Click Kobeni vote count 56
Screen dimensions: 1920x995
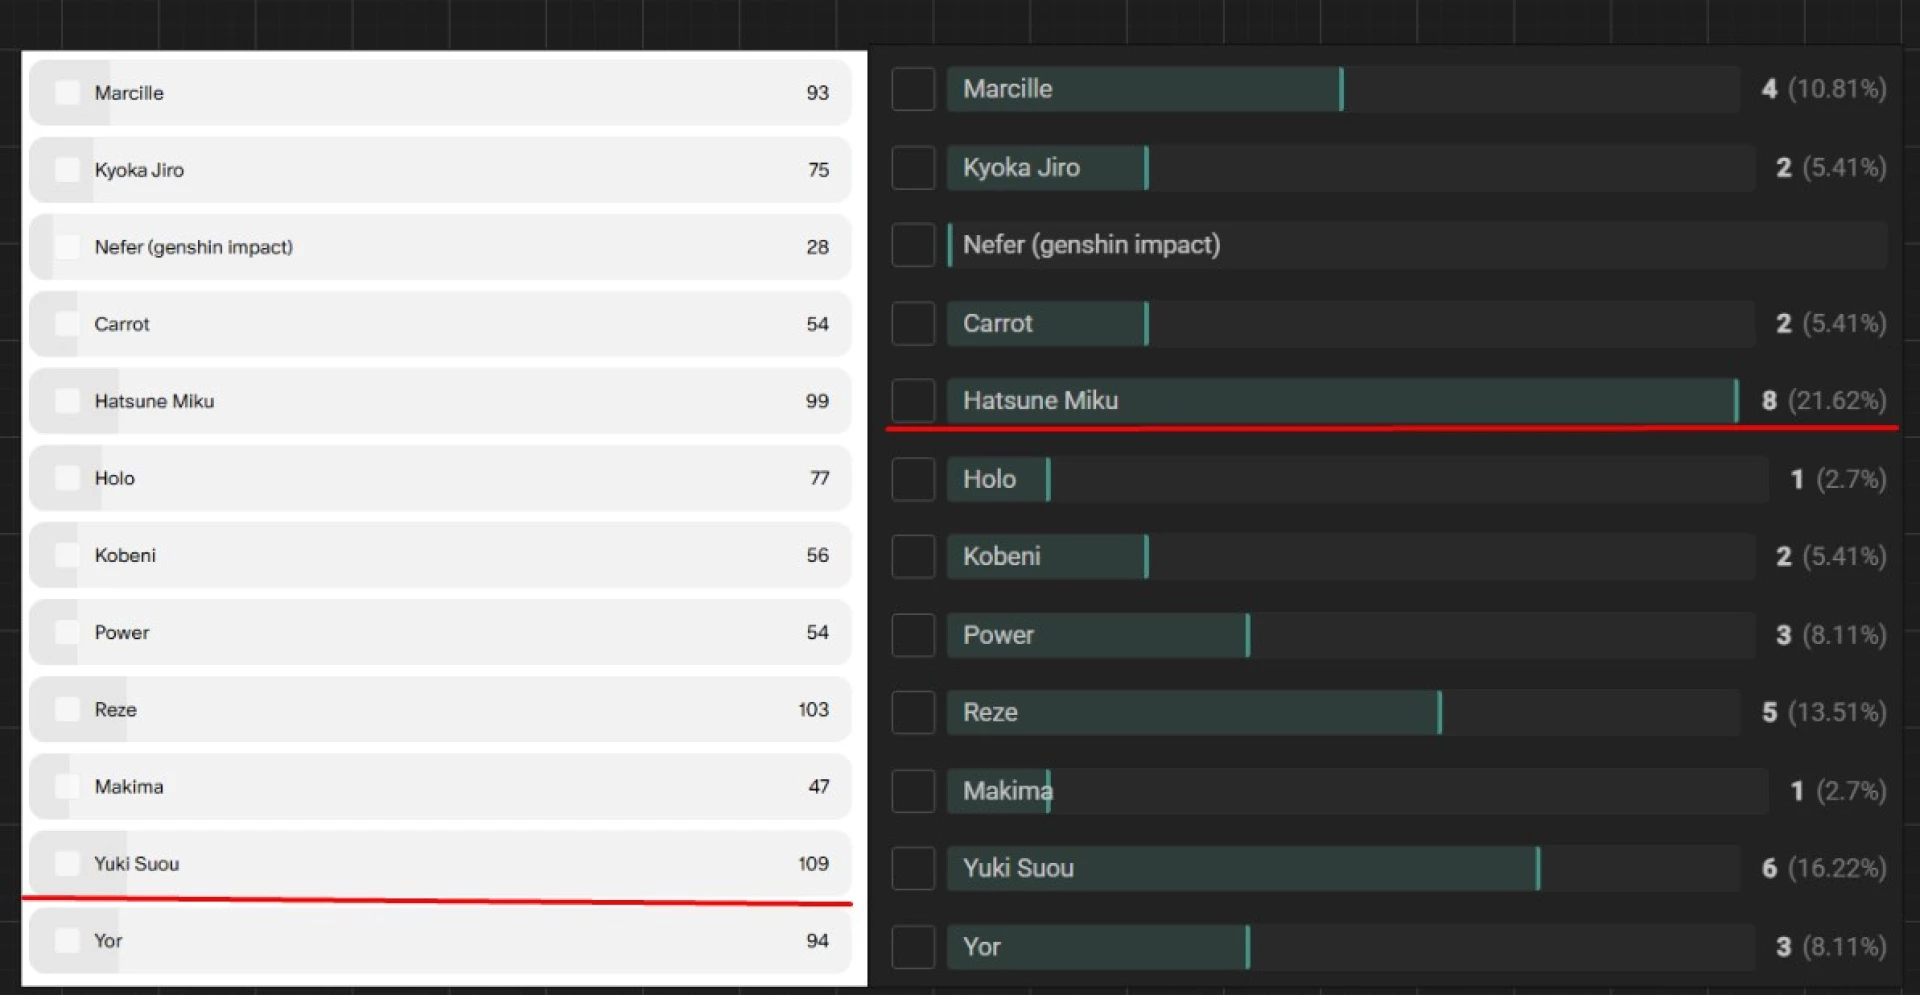(817, 555)
